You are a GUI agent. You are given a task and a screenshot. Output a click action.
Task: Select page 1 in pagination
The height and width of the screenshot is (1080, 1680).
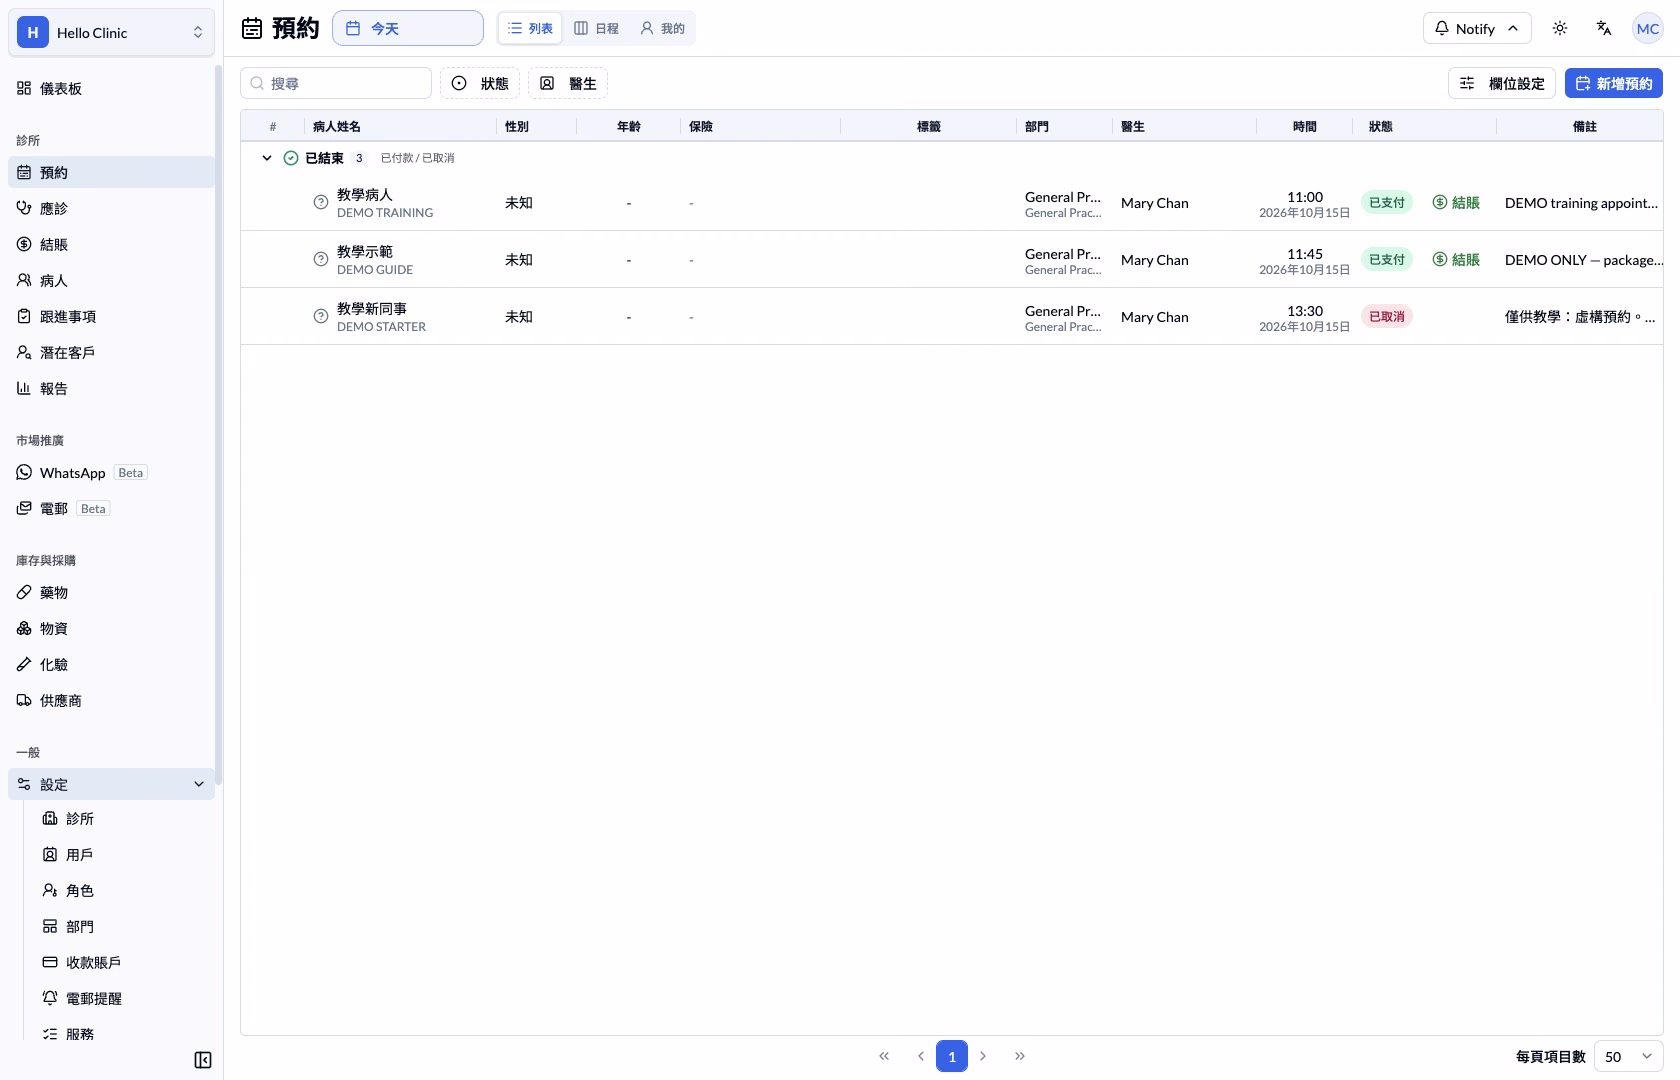952,1056
